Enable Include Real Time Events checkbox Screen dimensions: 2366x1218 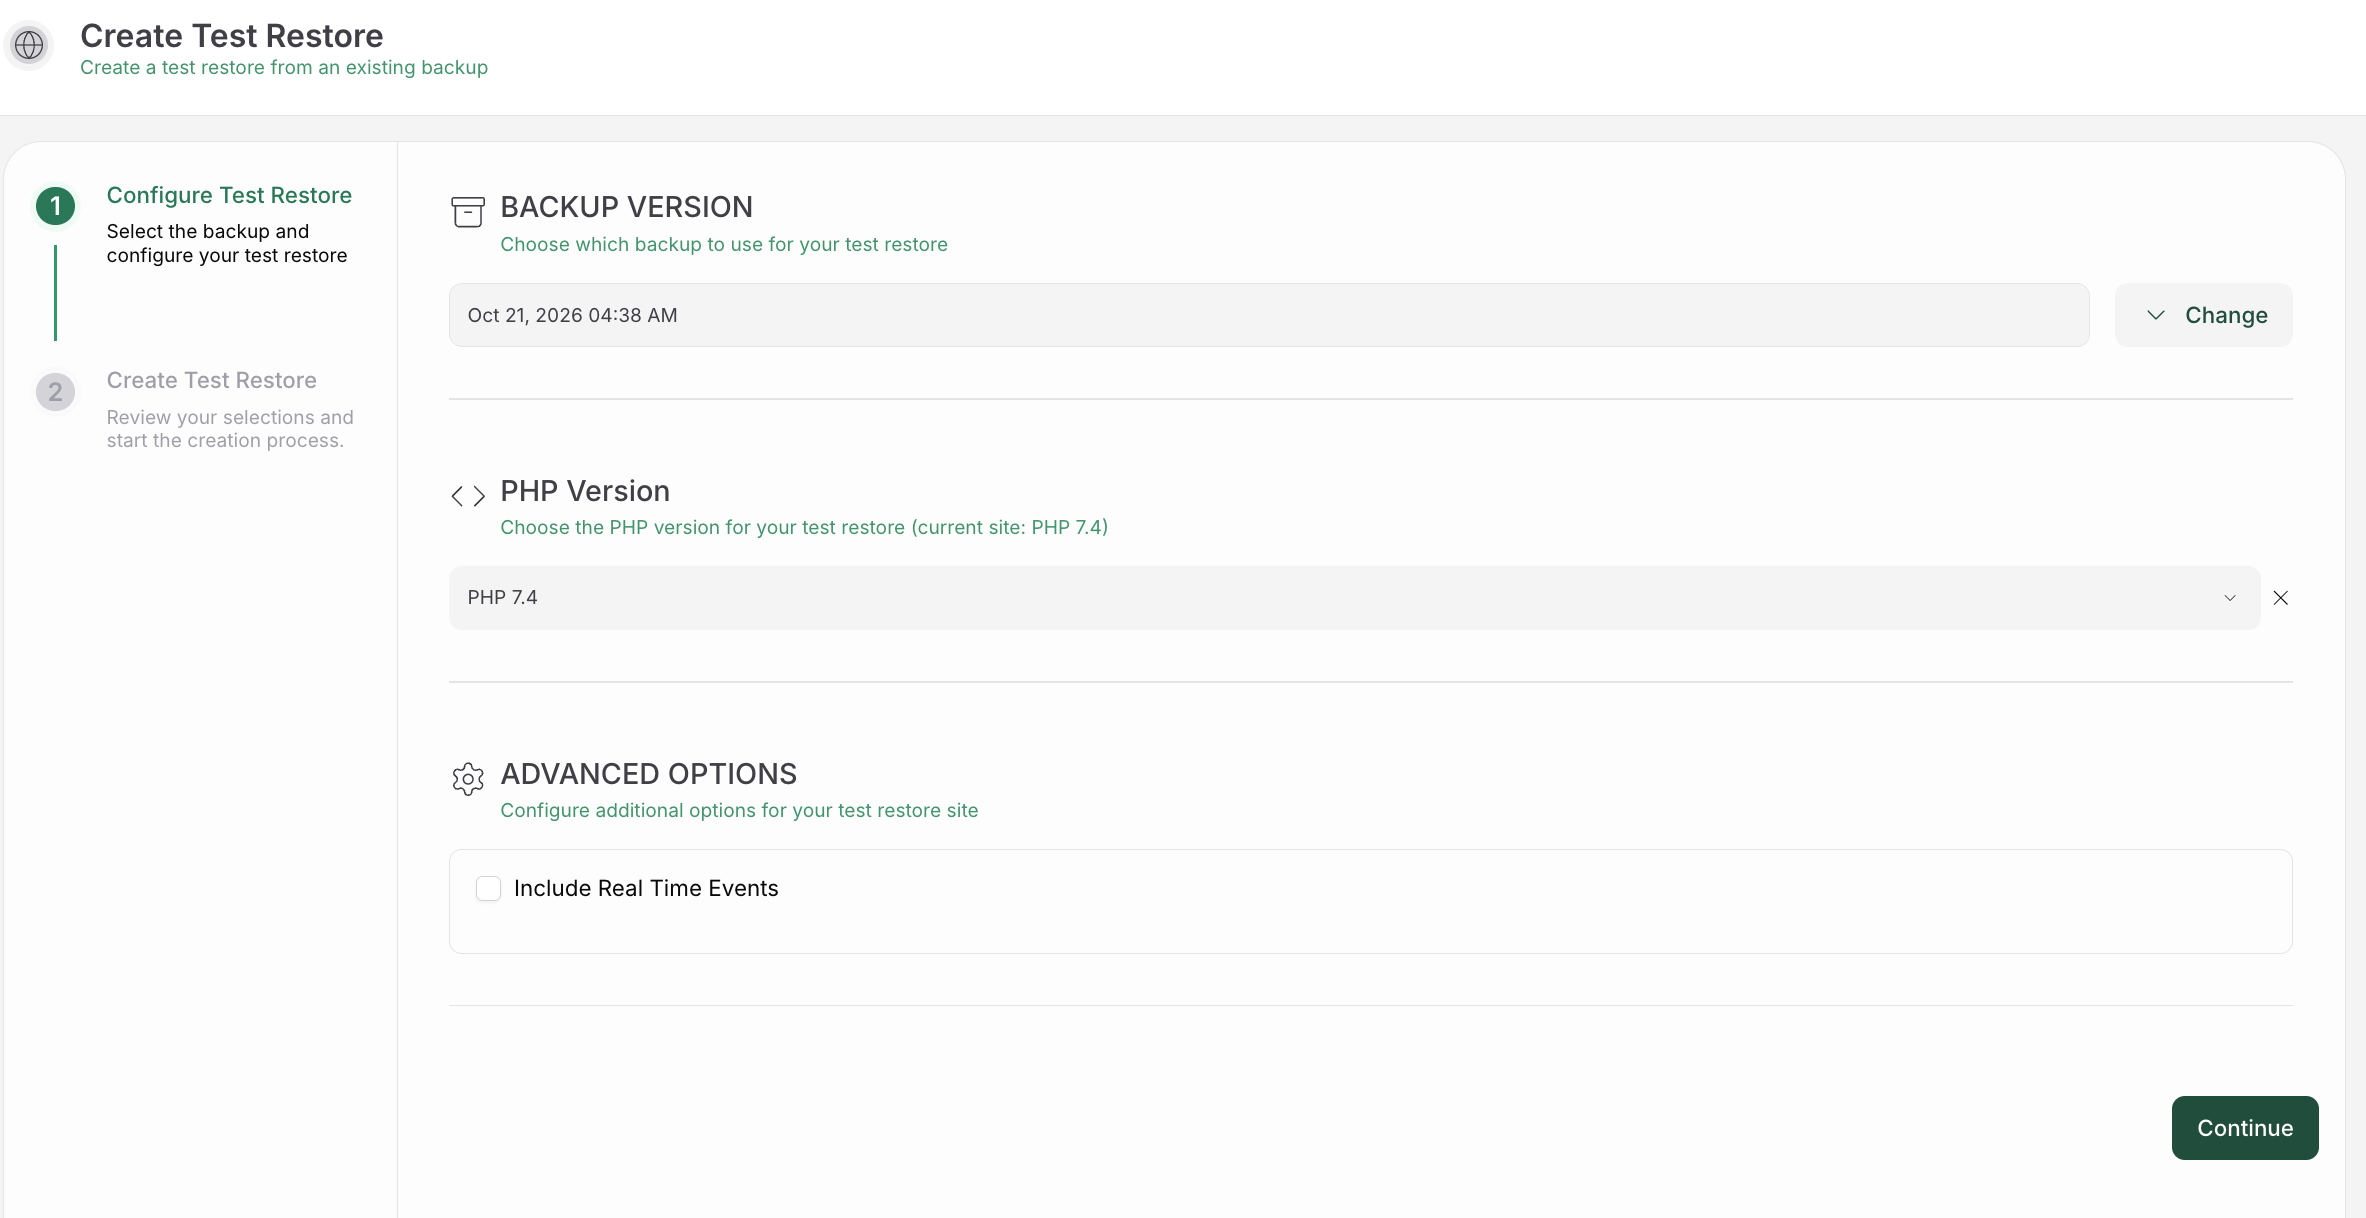(488, 888)
